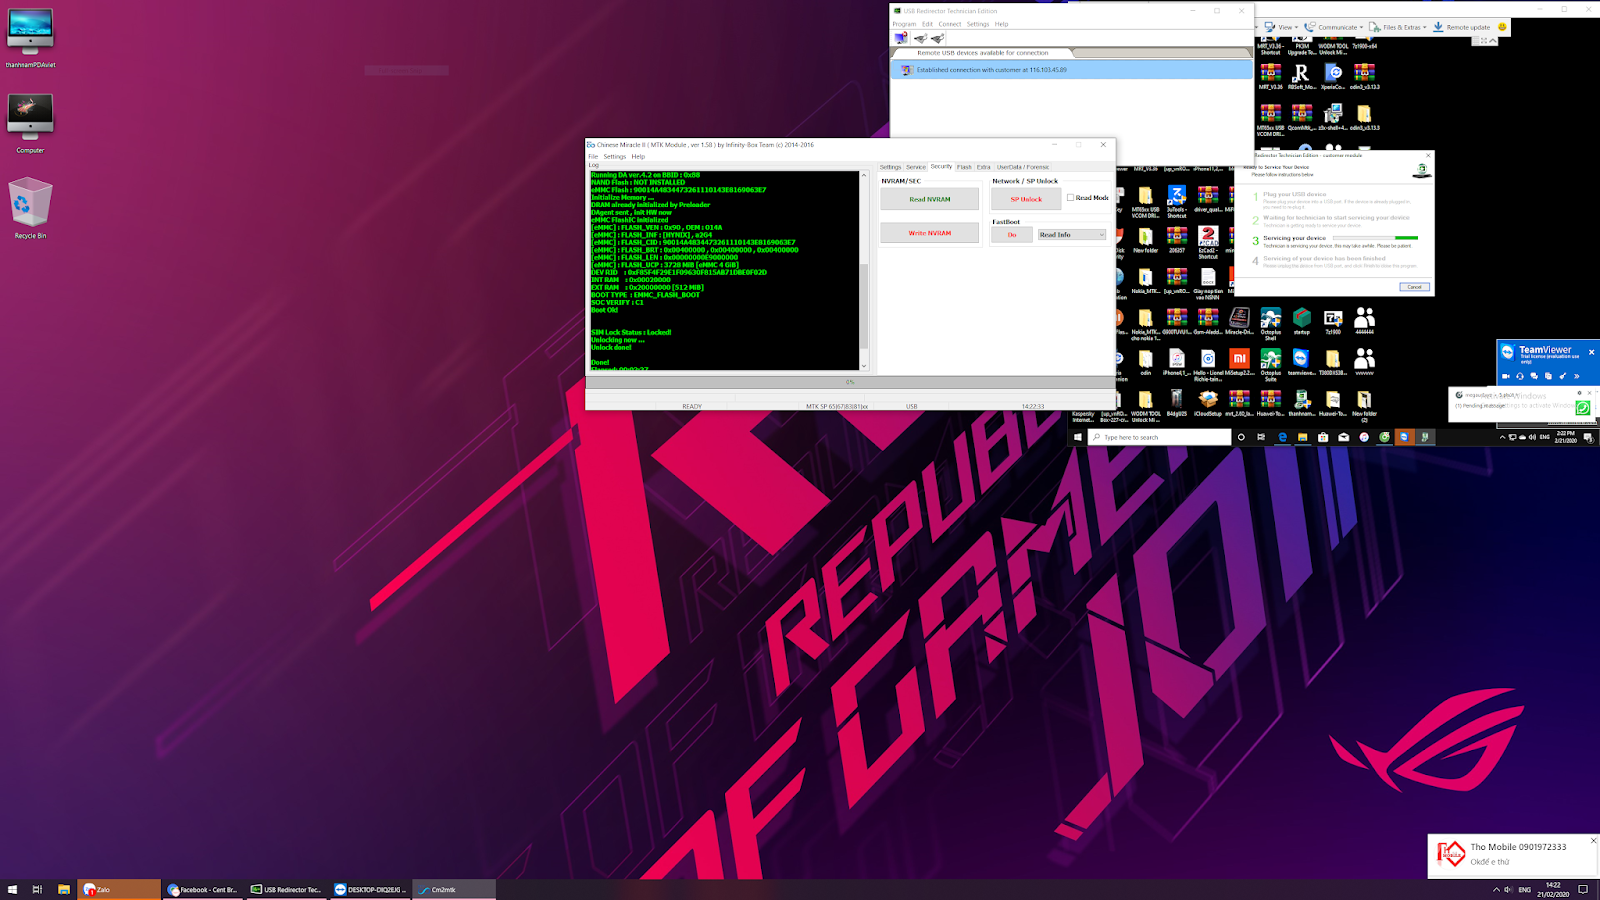Switch to the Service tab

916,167
